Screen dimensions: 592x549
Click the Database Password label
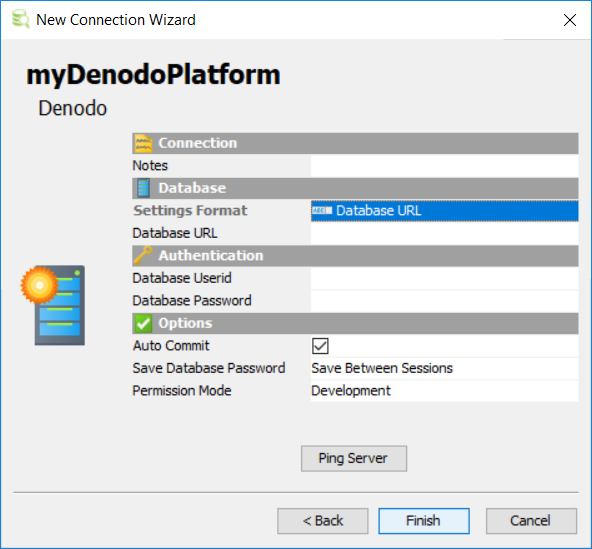[192, 301]
